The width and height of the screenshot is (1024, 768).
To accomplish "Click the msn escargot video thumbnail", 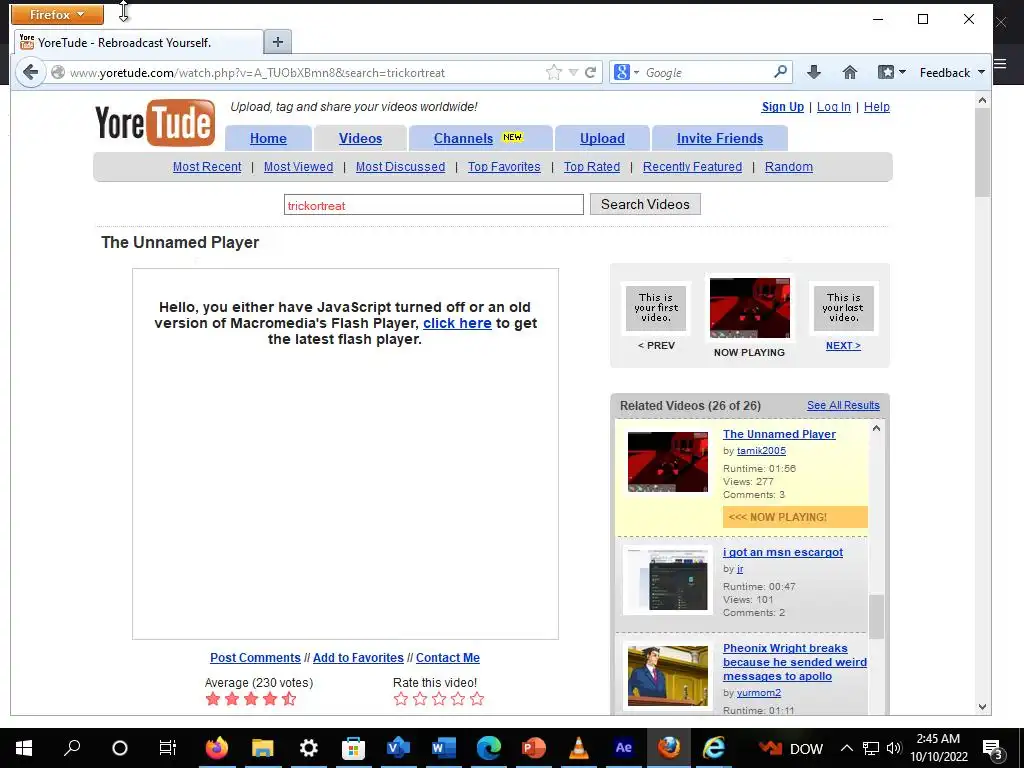I will 667,580.
